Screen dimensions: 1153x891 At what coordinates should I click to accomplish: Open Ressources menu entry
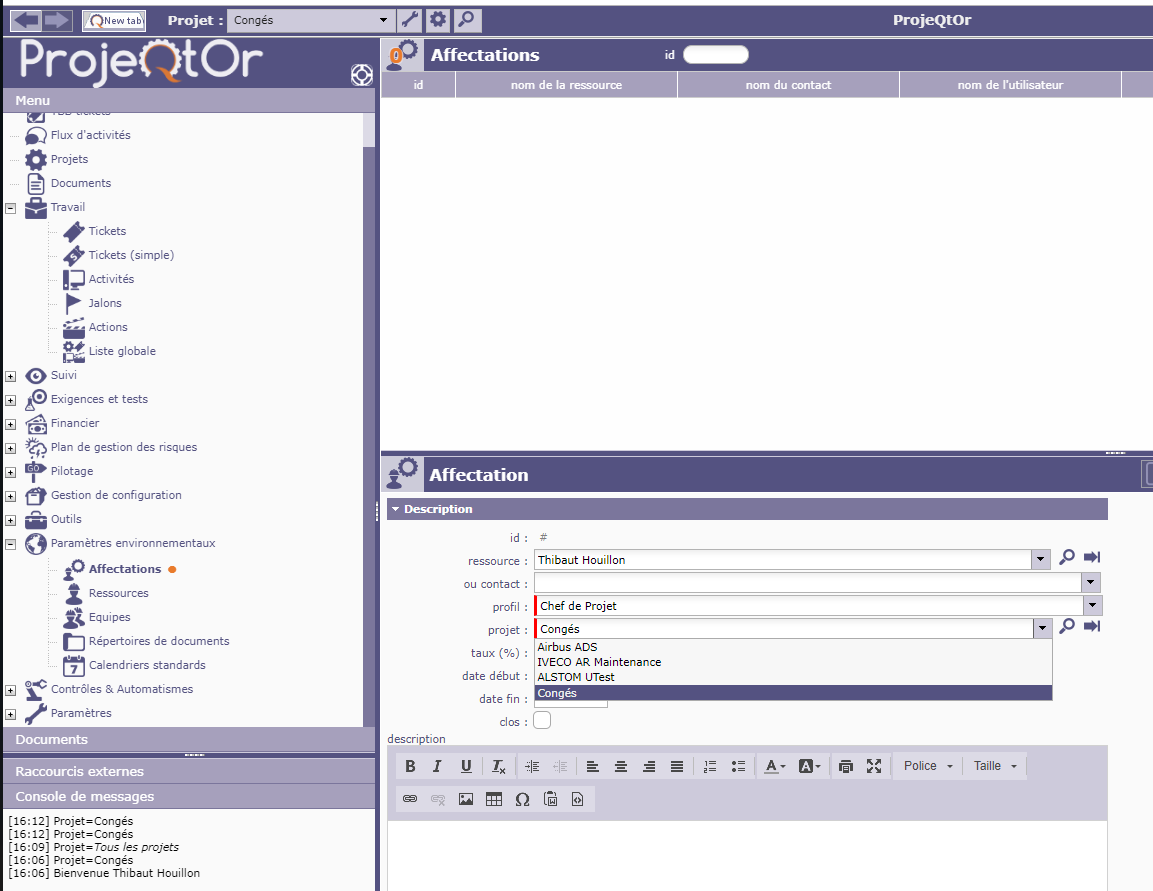[118, 593]
